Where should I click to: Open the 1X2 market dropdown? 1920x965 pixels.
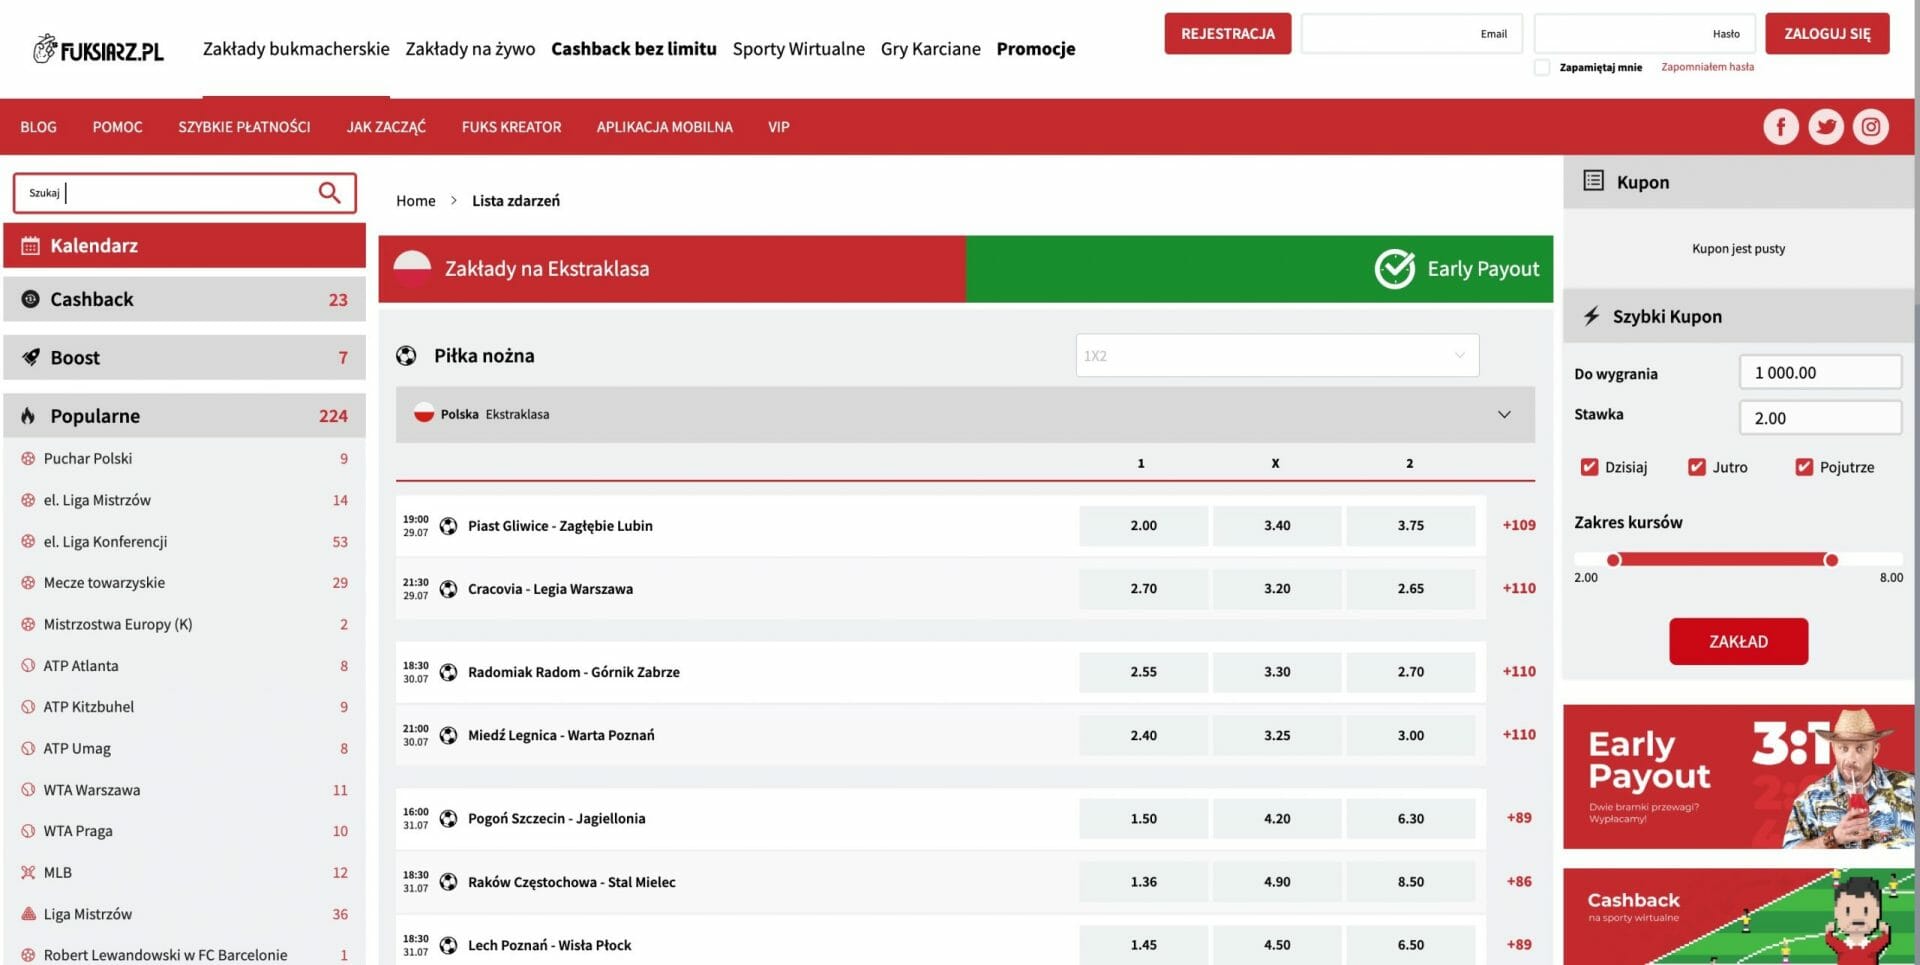click(x=1277, y=356)
